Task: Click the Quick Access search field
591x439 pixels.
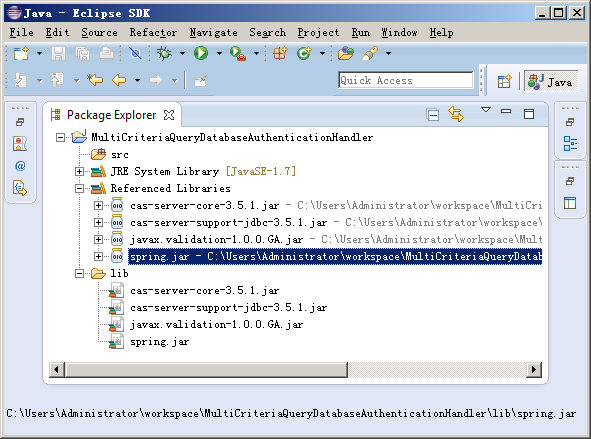Action: (x=406, y=80)
